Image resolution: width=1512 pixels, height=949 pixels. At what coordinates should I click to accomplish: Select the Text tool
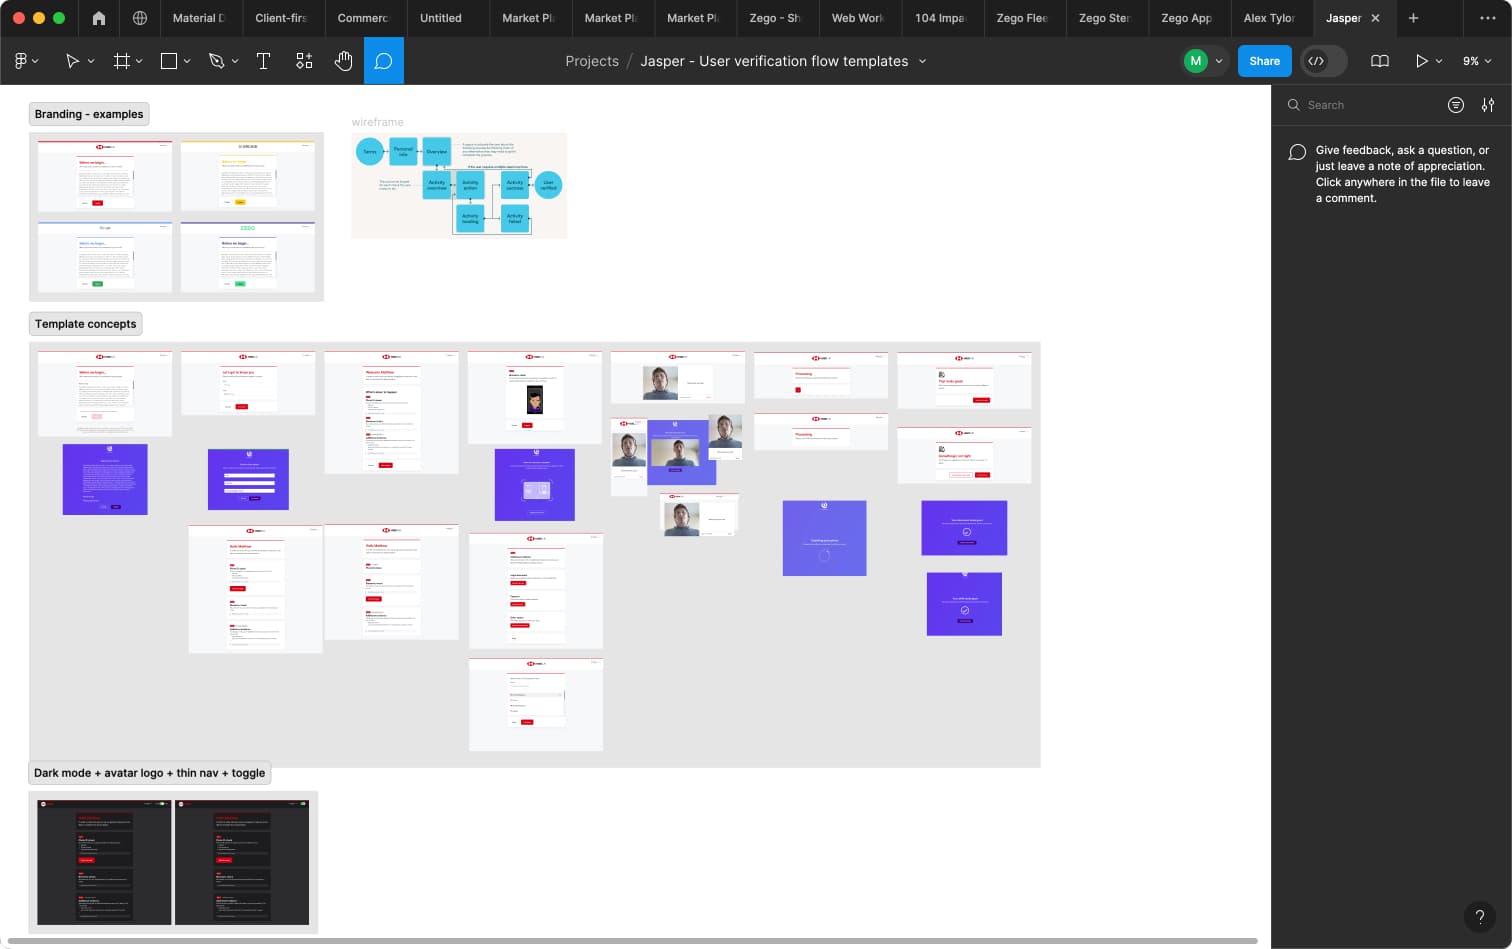click(x=264, y=61)
